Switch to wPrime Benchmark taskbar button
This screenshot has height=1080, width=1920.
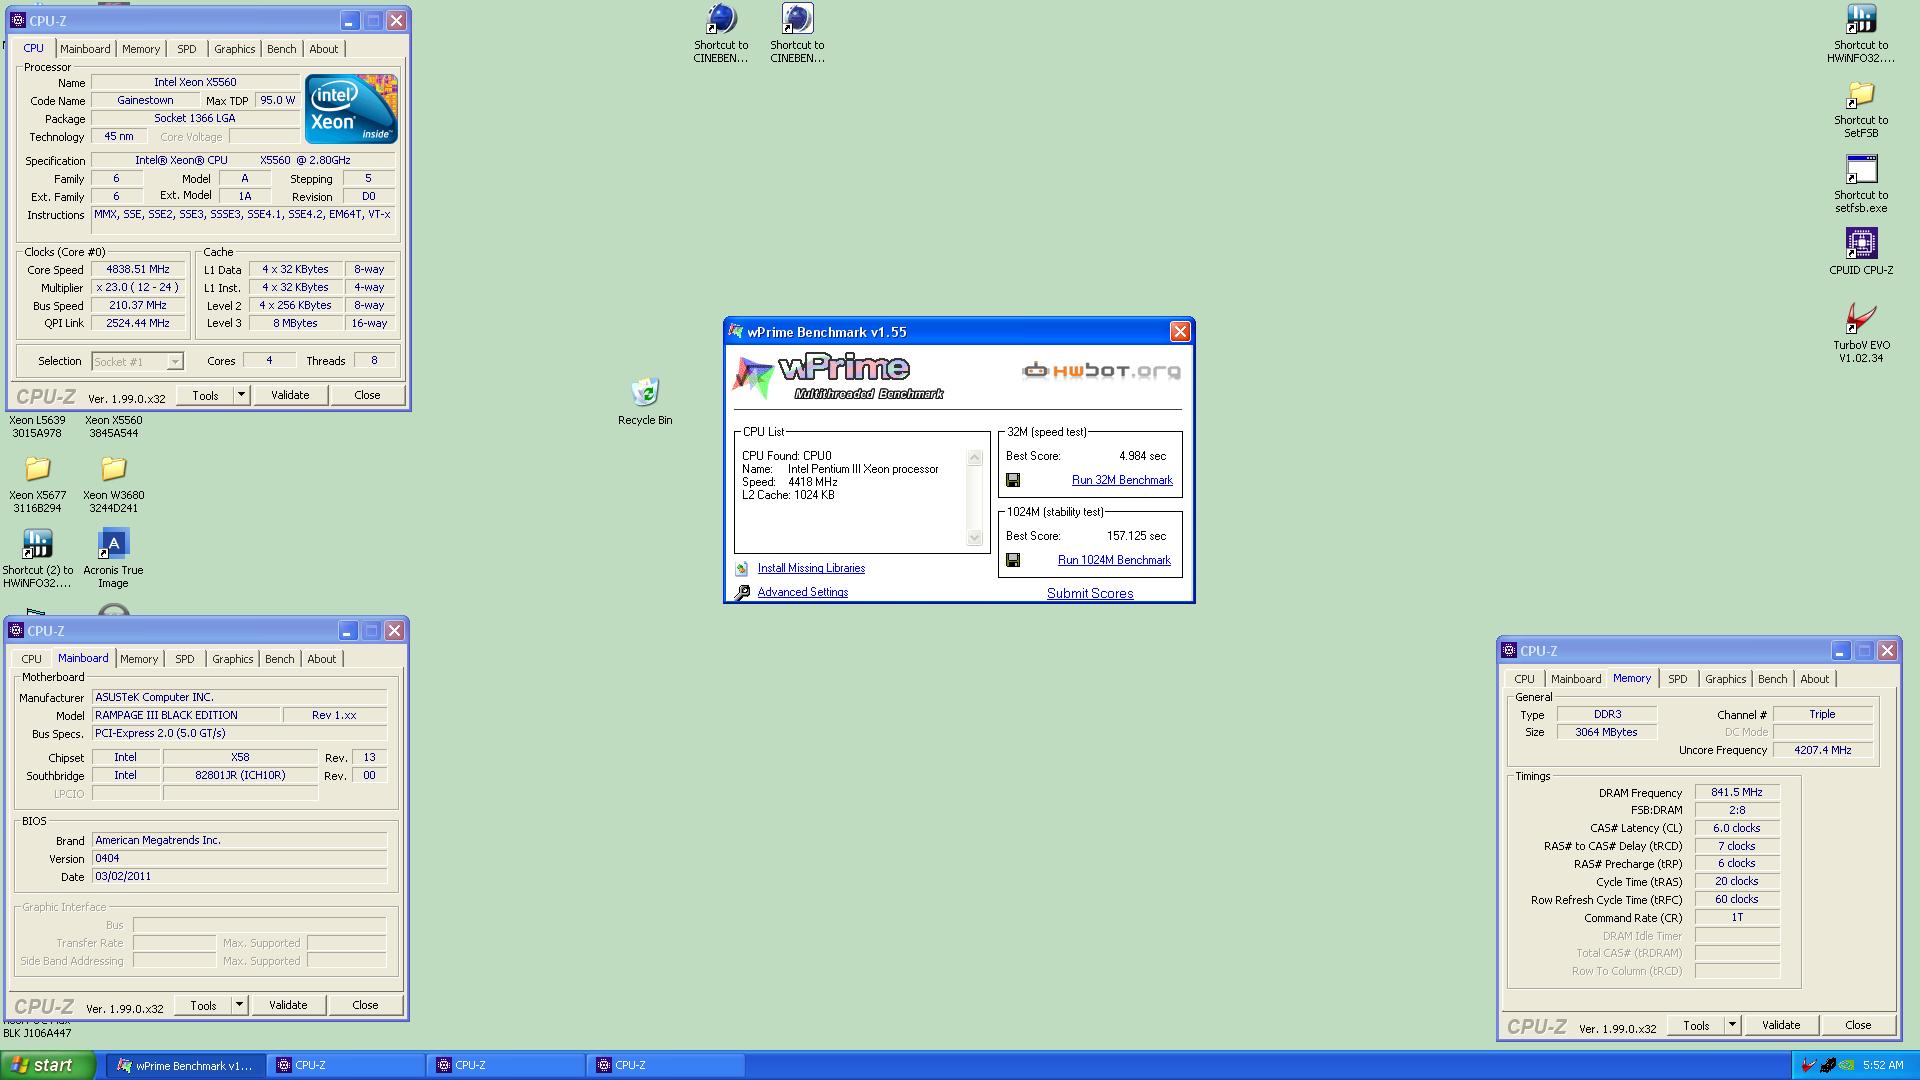186,1065
